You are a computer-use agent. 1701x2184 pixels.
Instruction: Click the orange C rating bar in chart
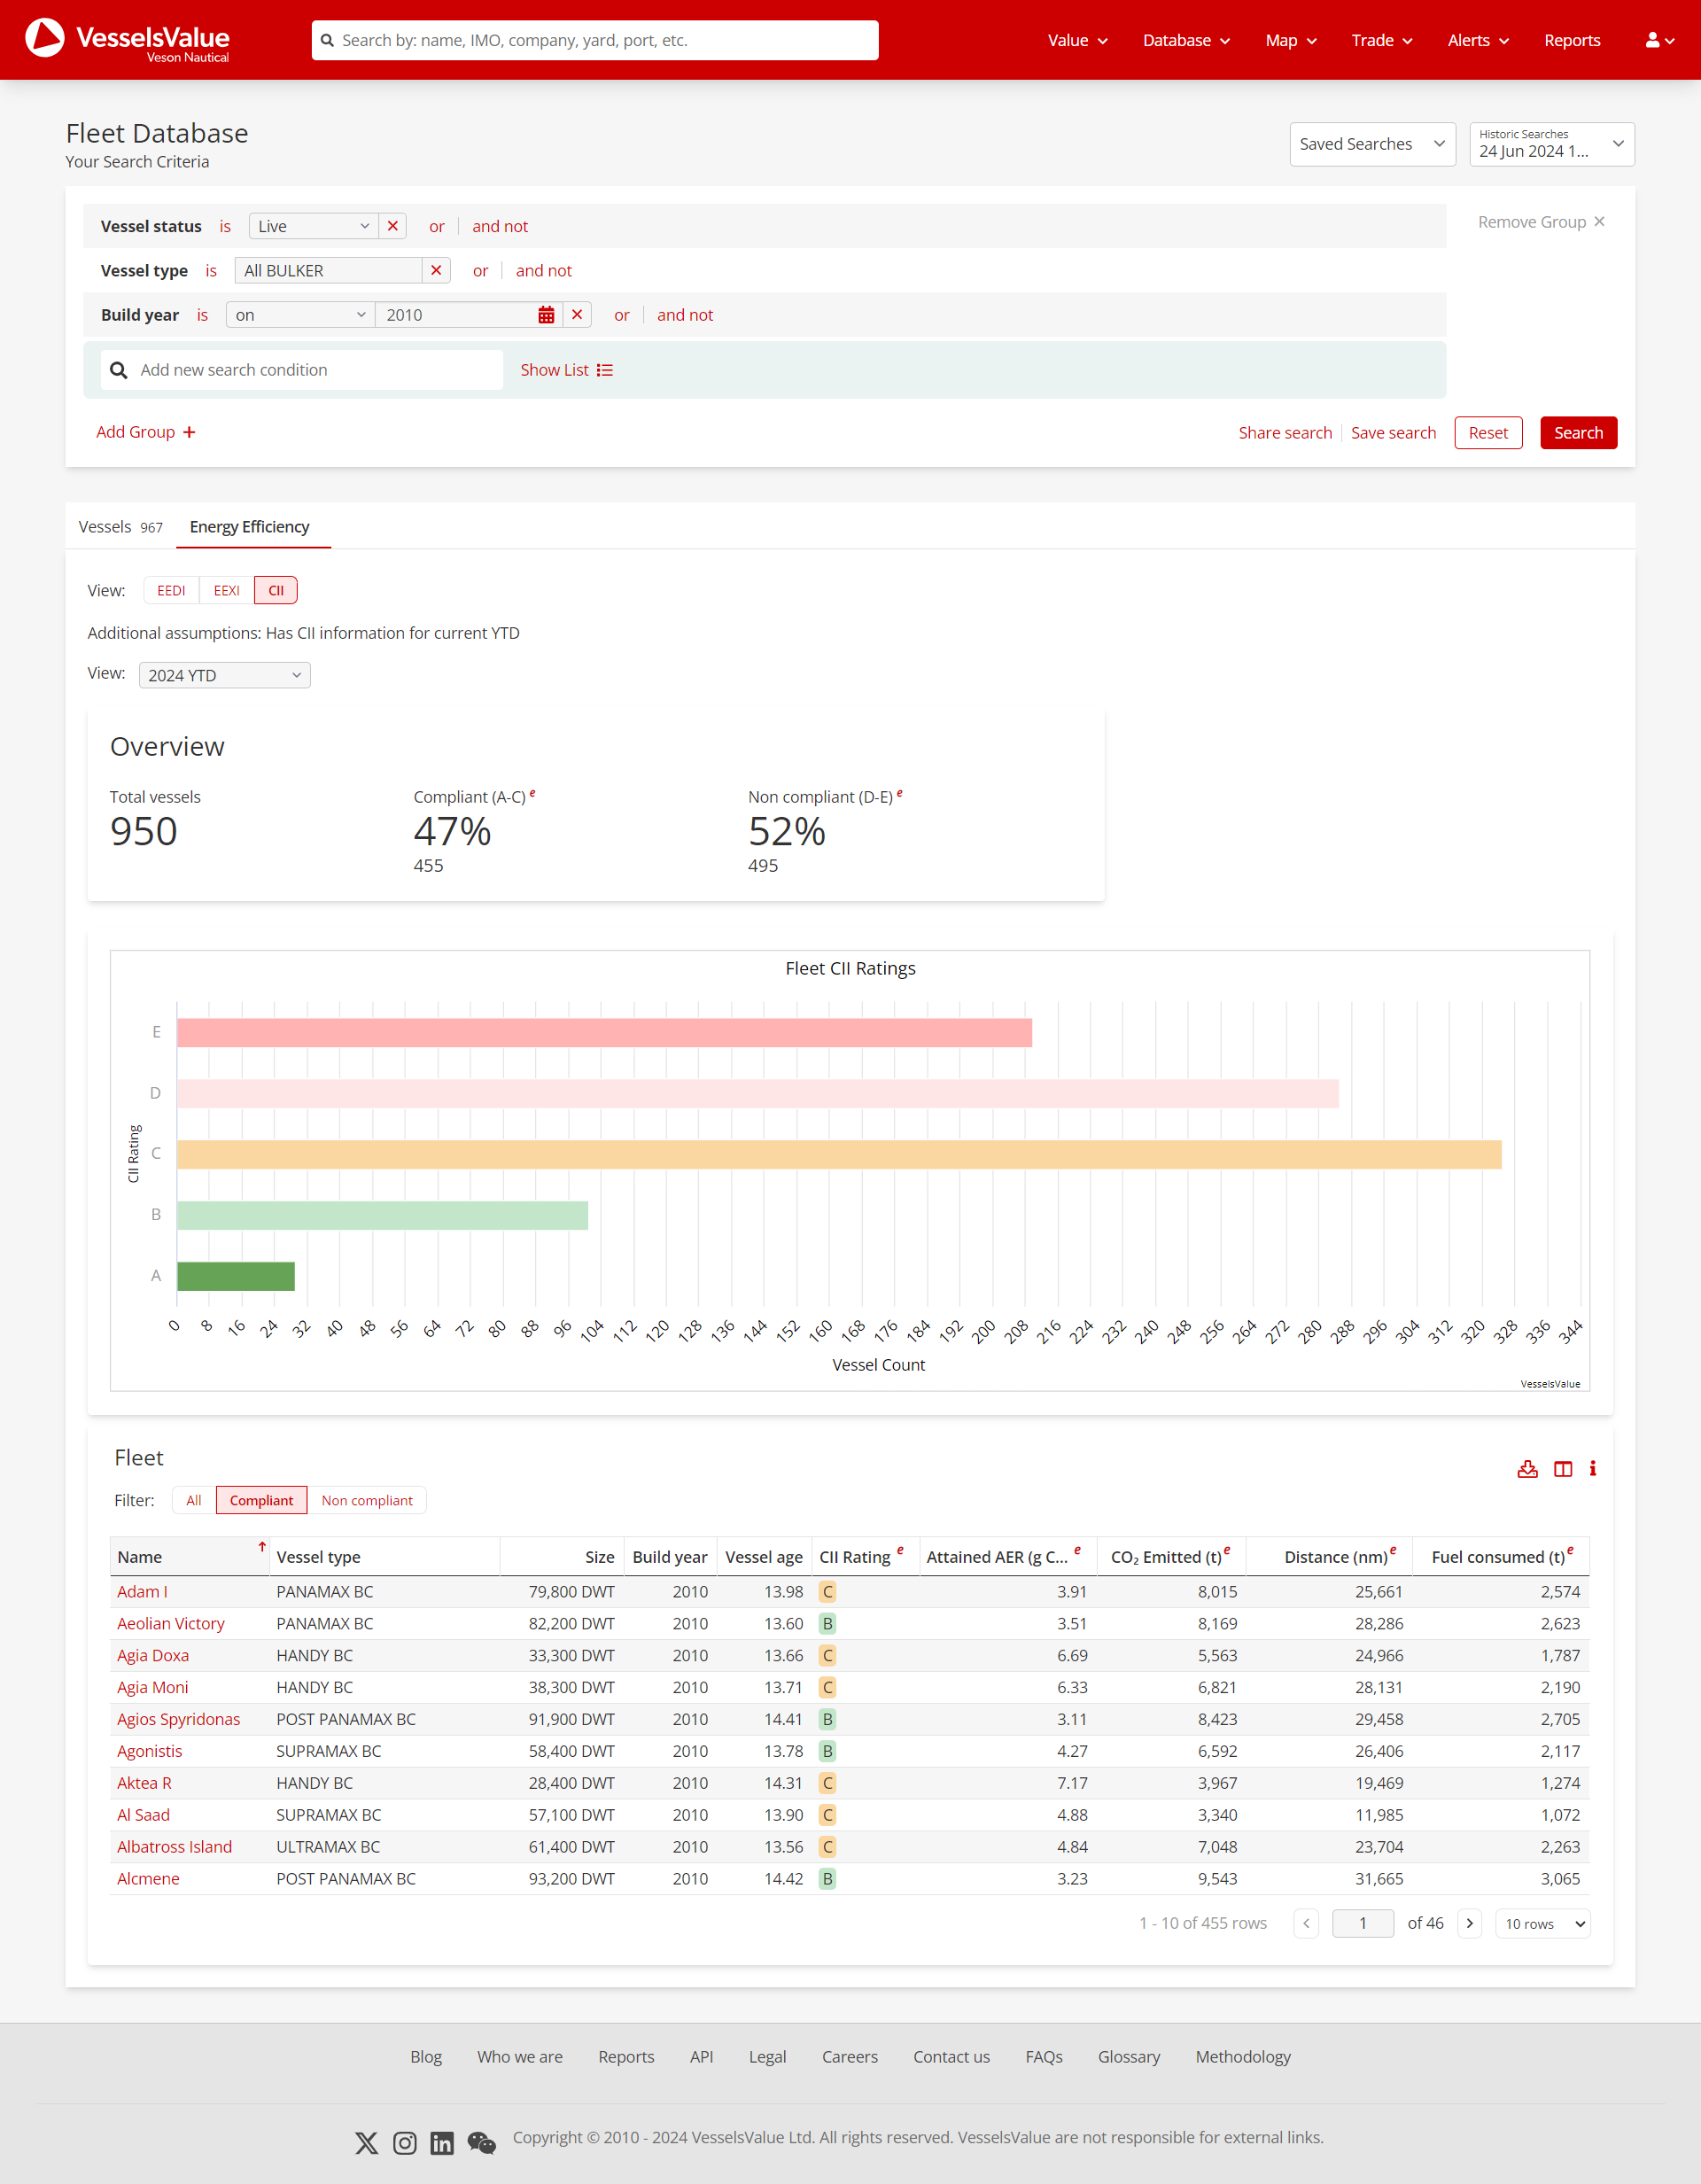pos(838,1154)
